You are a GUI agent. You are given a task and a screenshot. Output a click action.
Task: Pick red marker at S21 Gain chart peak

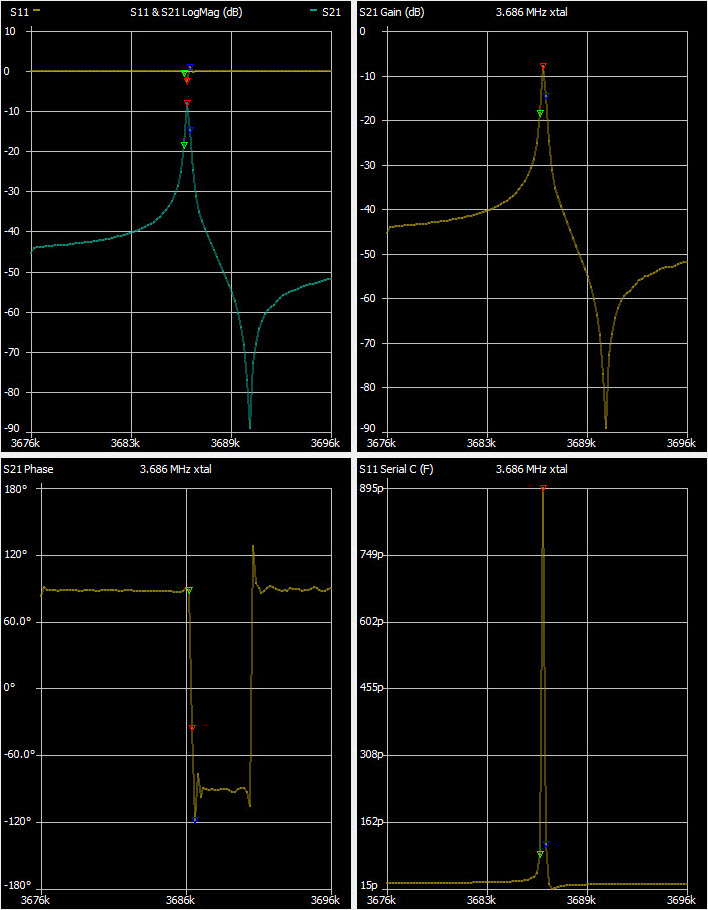(x=543, y=66)
